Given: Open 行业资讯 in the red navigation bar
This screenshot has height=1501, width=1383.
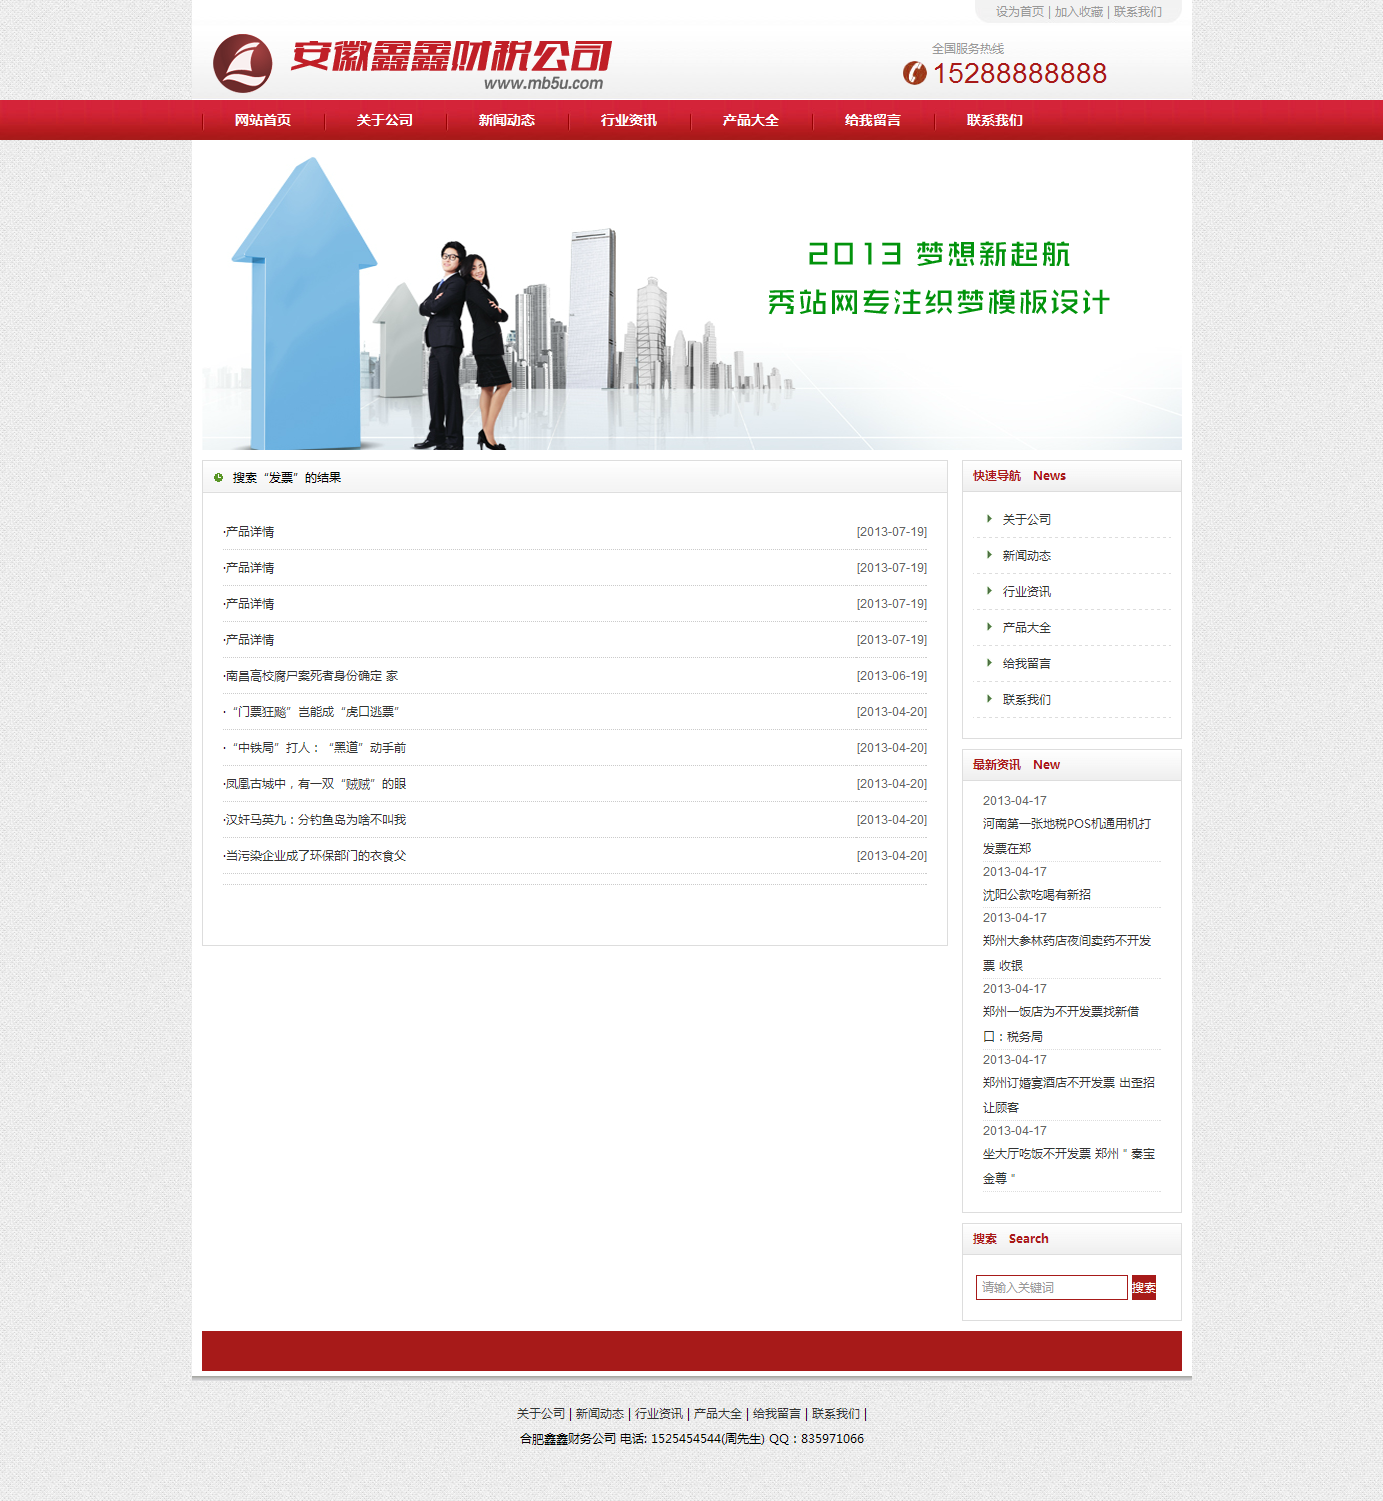Looking at the screenshot, I should click(x=629, y=120).
